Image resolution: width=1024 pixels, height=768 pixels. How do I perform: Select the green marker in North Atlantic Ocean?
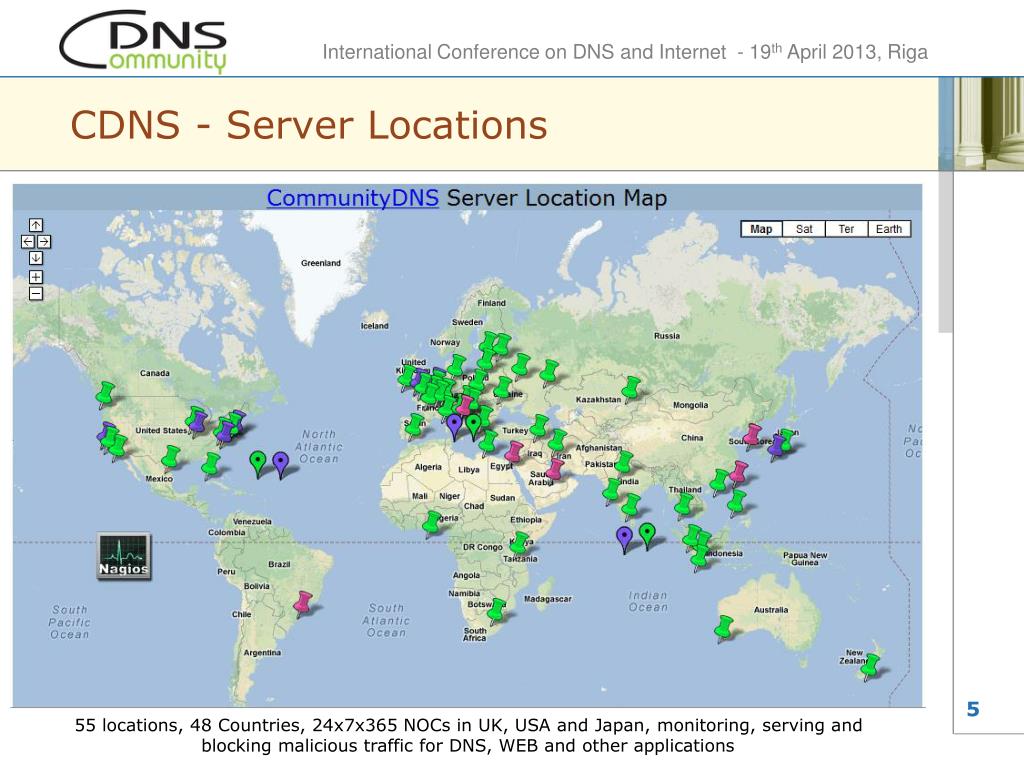click(259, 463)
